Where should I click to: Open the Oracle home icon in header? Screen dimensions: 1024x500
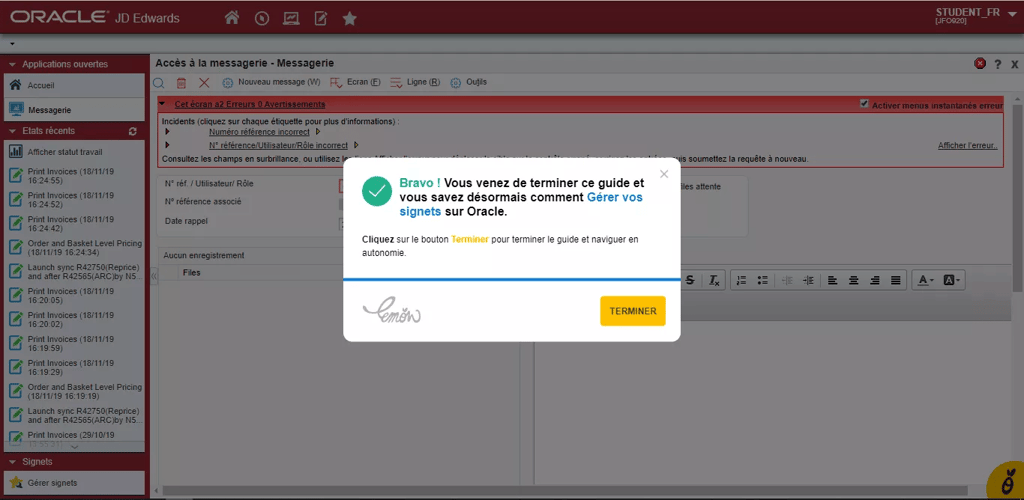click(232, 18)
